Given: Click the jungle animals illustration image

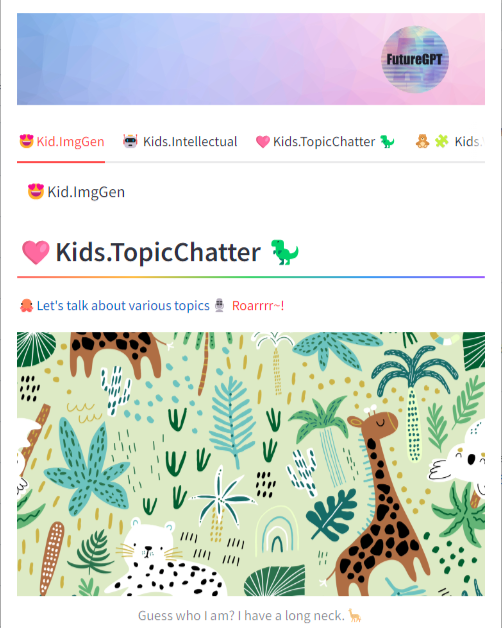Looking at the screenshot, I should [x=251, y=464].
